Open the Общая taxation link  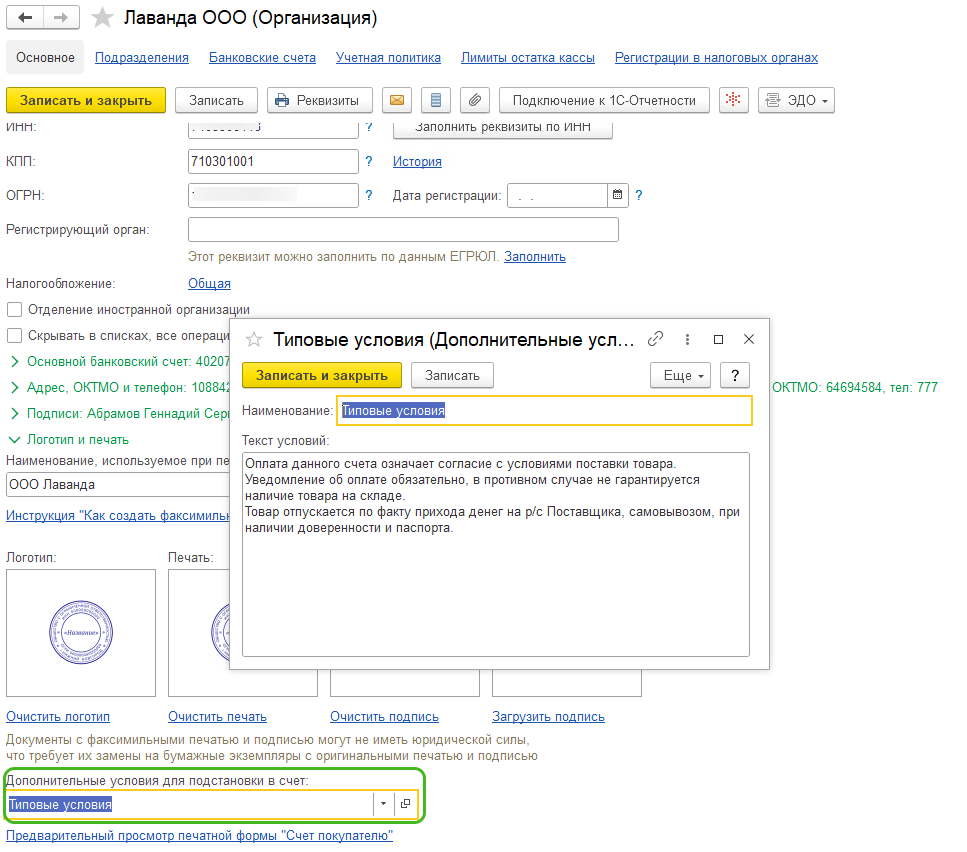point(209,284)
